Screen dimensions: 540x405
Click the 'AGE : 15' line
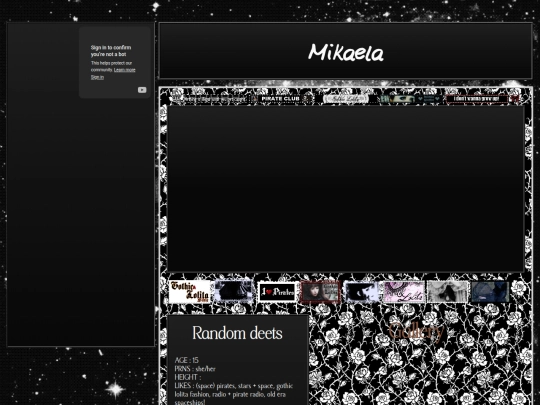186,360
